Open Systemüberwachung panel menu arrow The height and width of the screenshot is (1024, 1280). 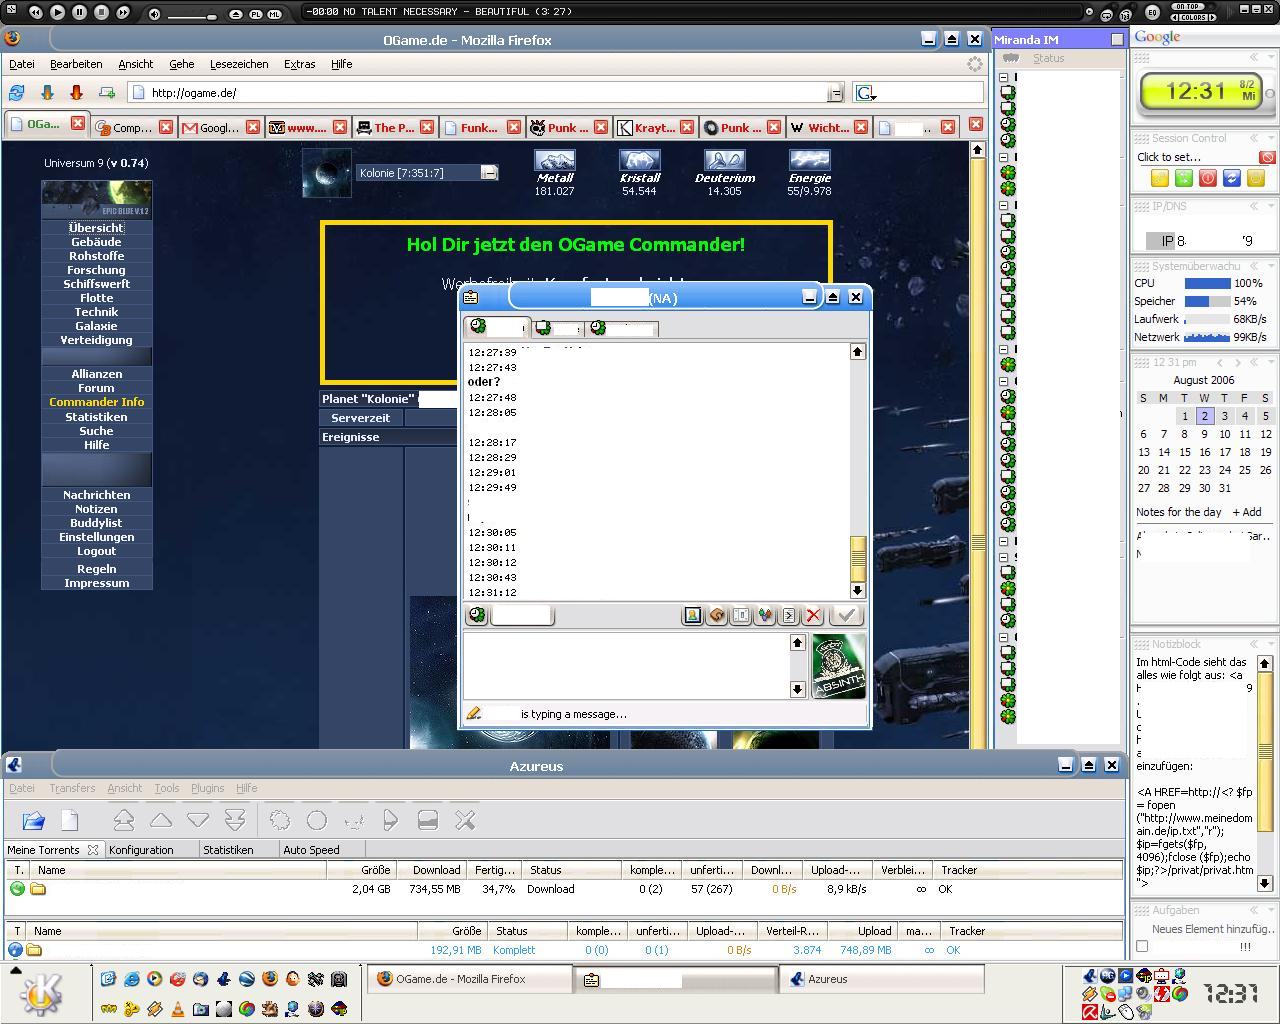point(1269,267)
